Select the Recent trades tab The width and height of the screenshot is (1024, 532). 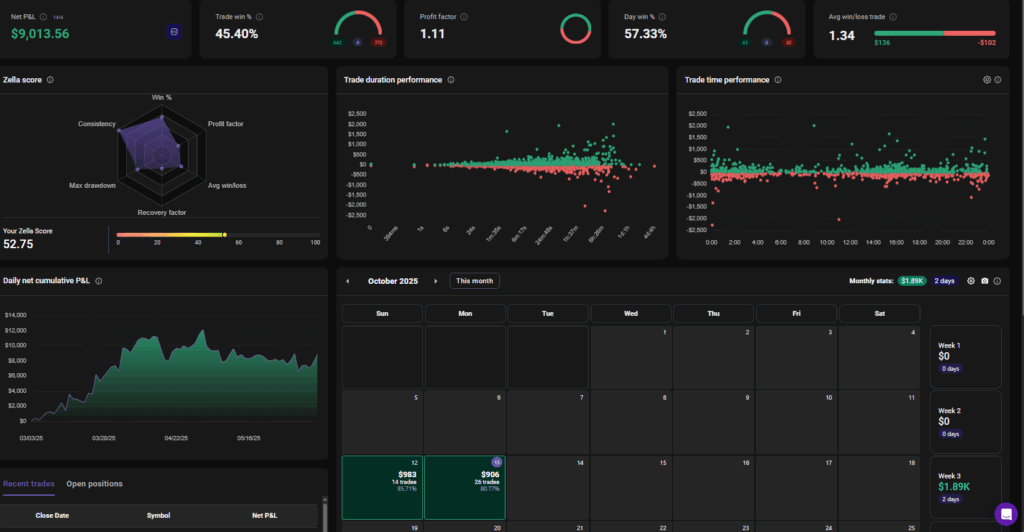click(x=29, y=484)
